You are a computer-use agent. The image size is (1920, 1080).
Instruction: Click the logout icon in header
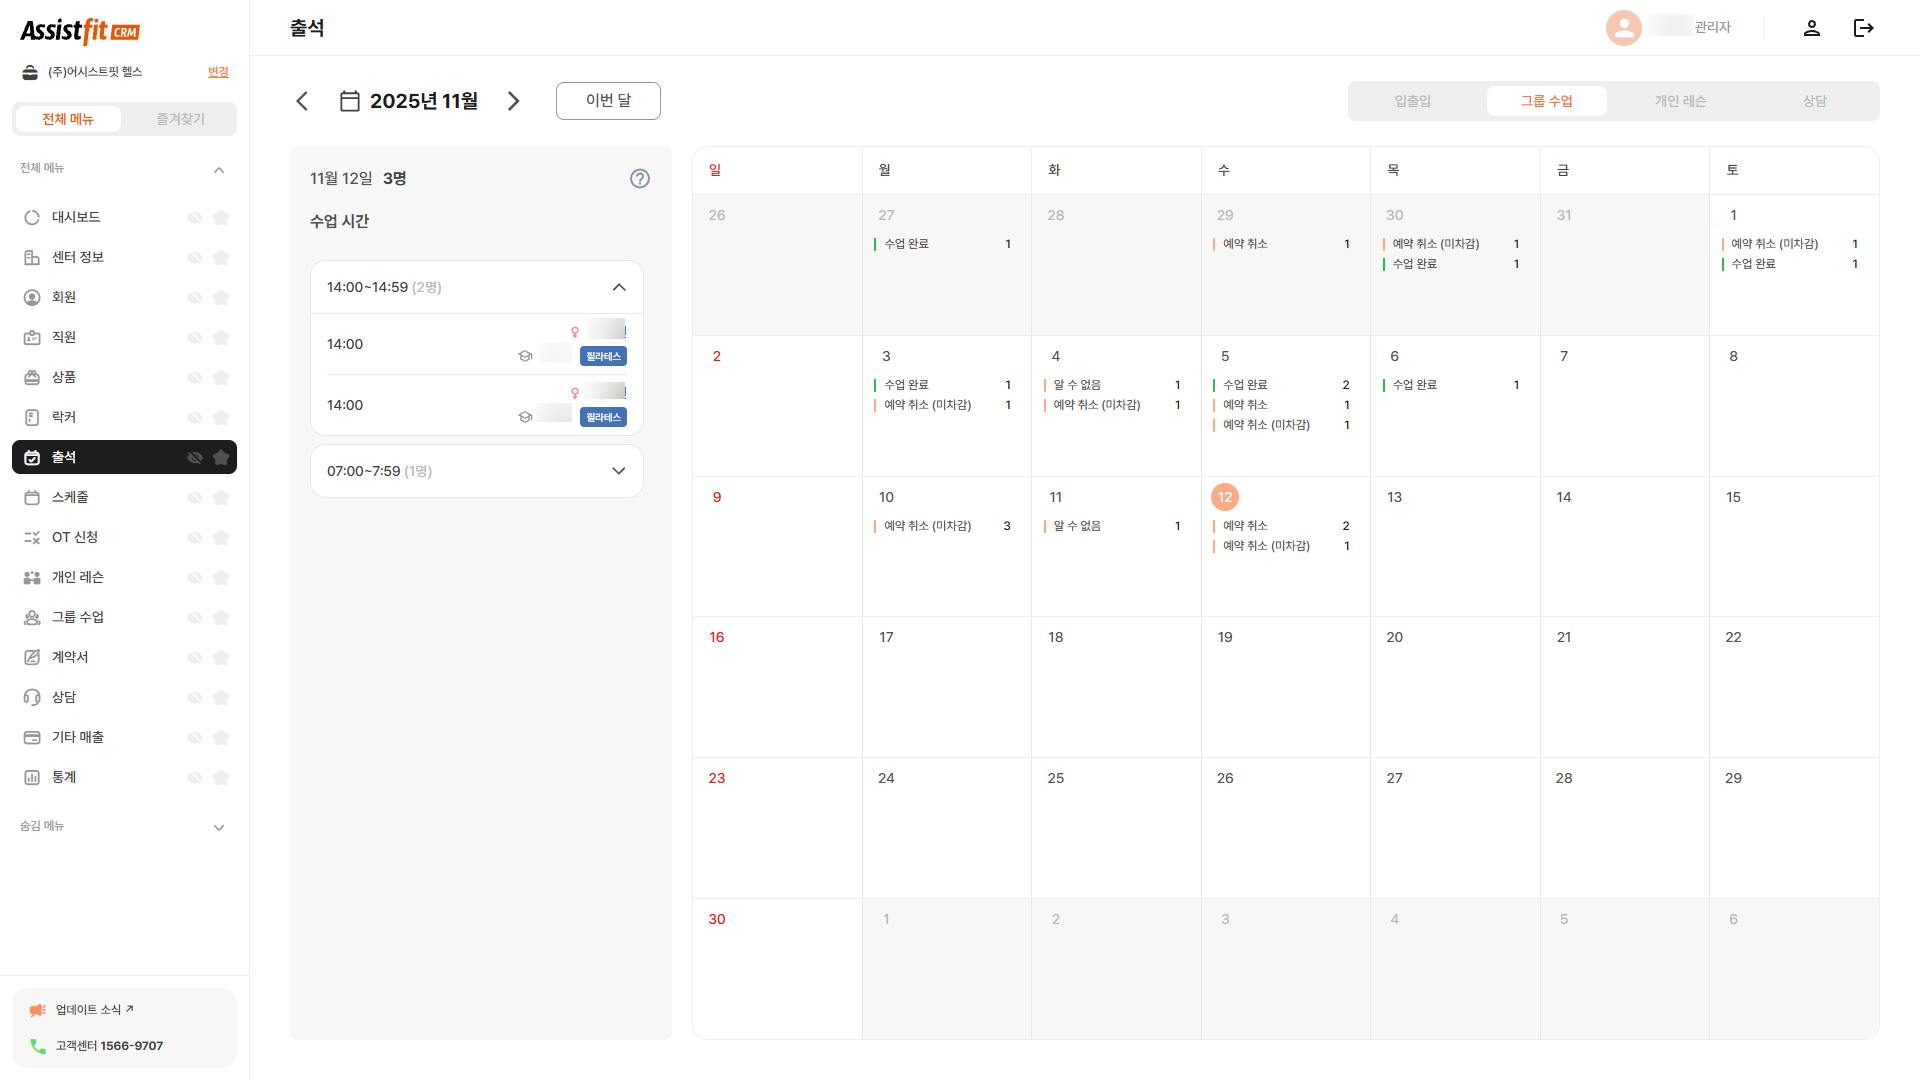(1863, 28)
